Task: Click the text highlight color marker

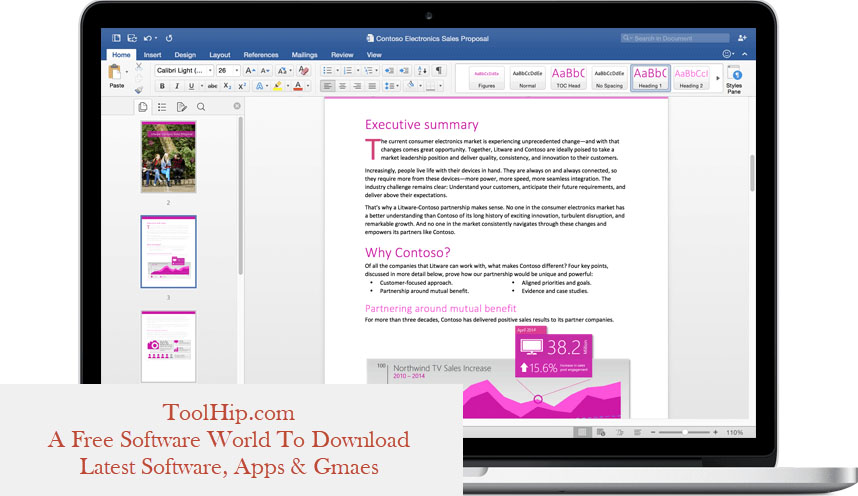Action: pyautogui.click(x=278, y=86)
